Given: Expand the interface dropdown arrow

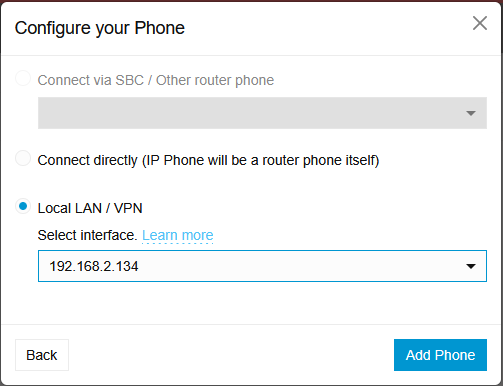Looking at the screenshot, I should pos(471,266).
